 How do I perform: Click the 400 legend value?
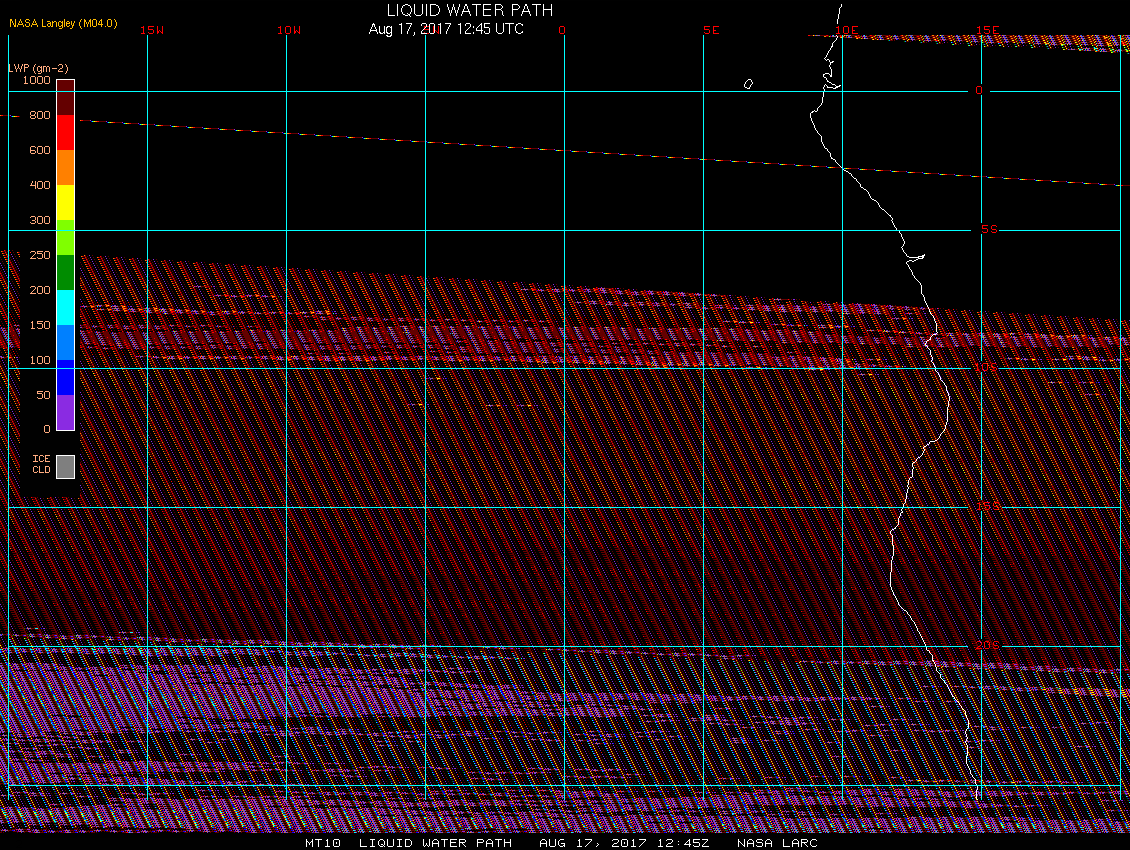[40, 185]
